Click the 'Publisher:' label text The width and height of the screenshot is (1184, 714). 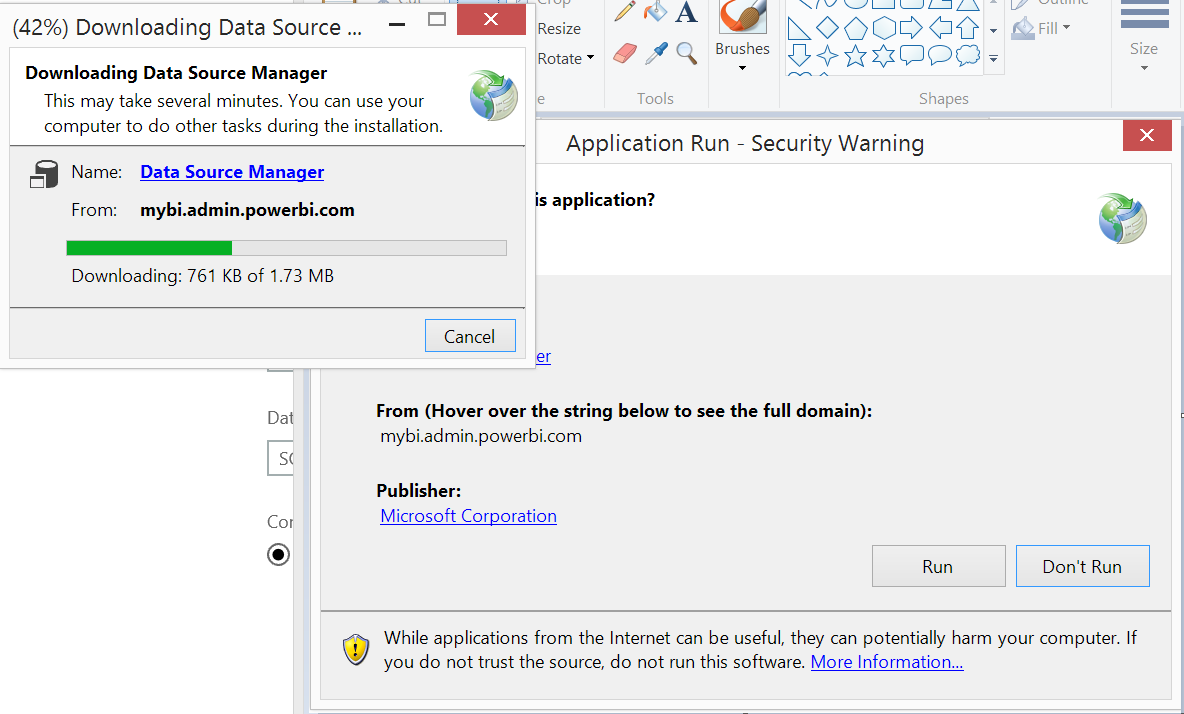tap(418, 491)
